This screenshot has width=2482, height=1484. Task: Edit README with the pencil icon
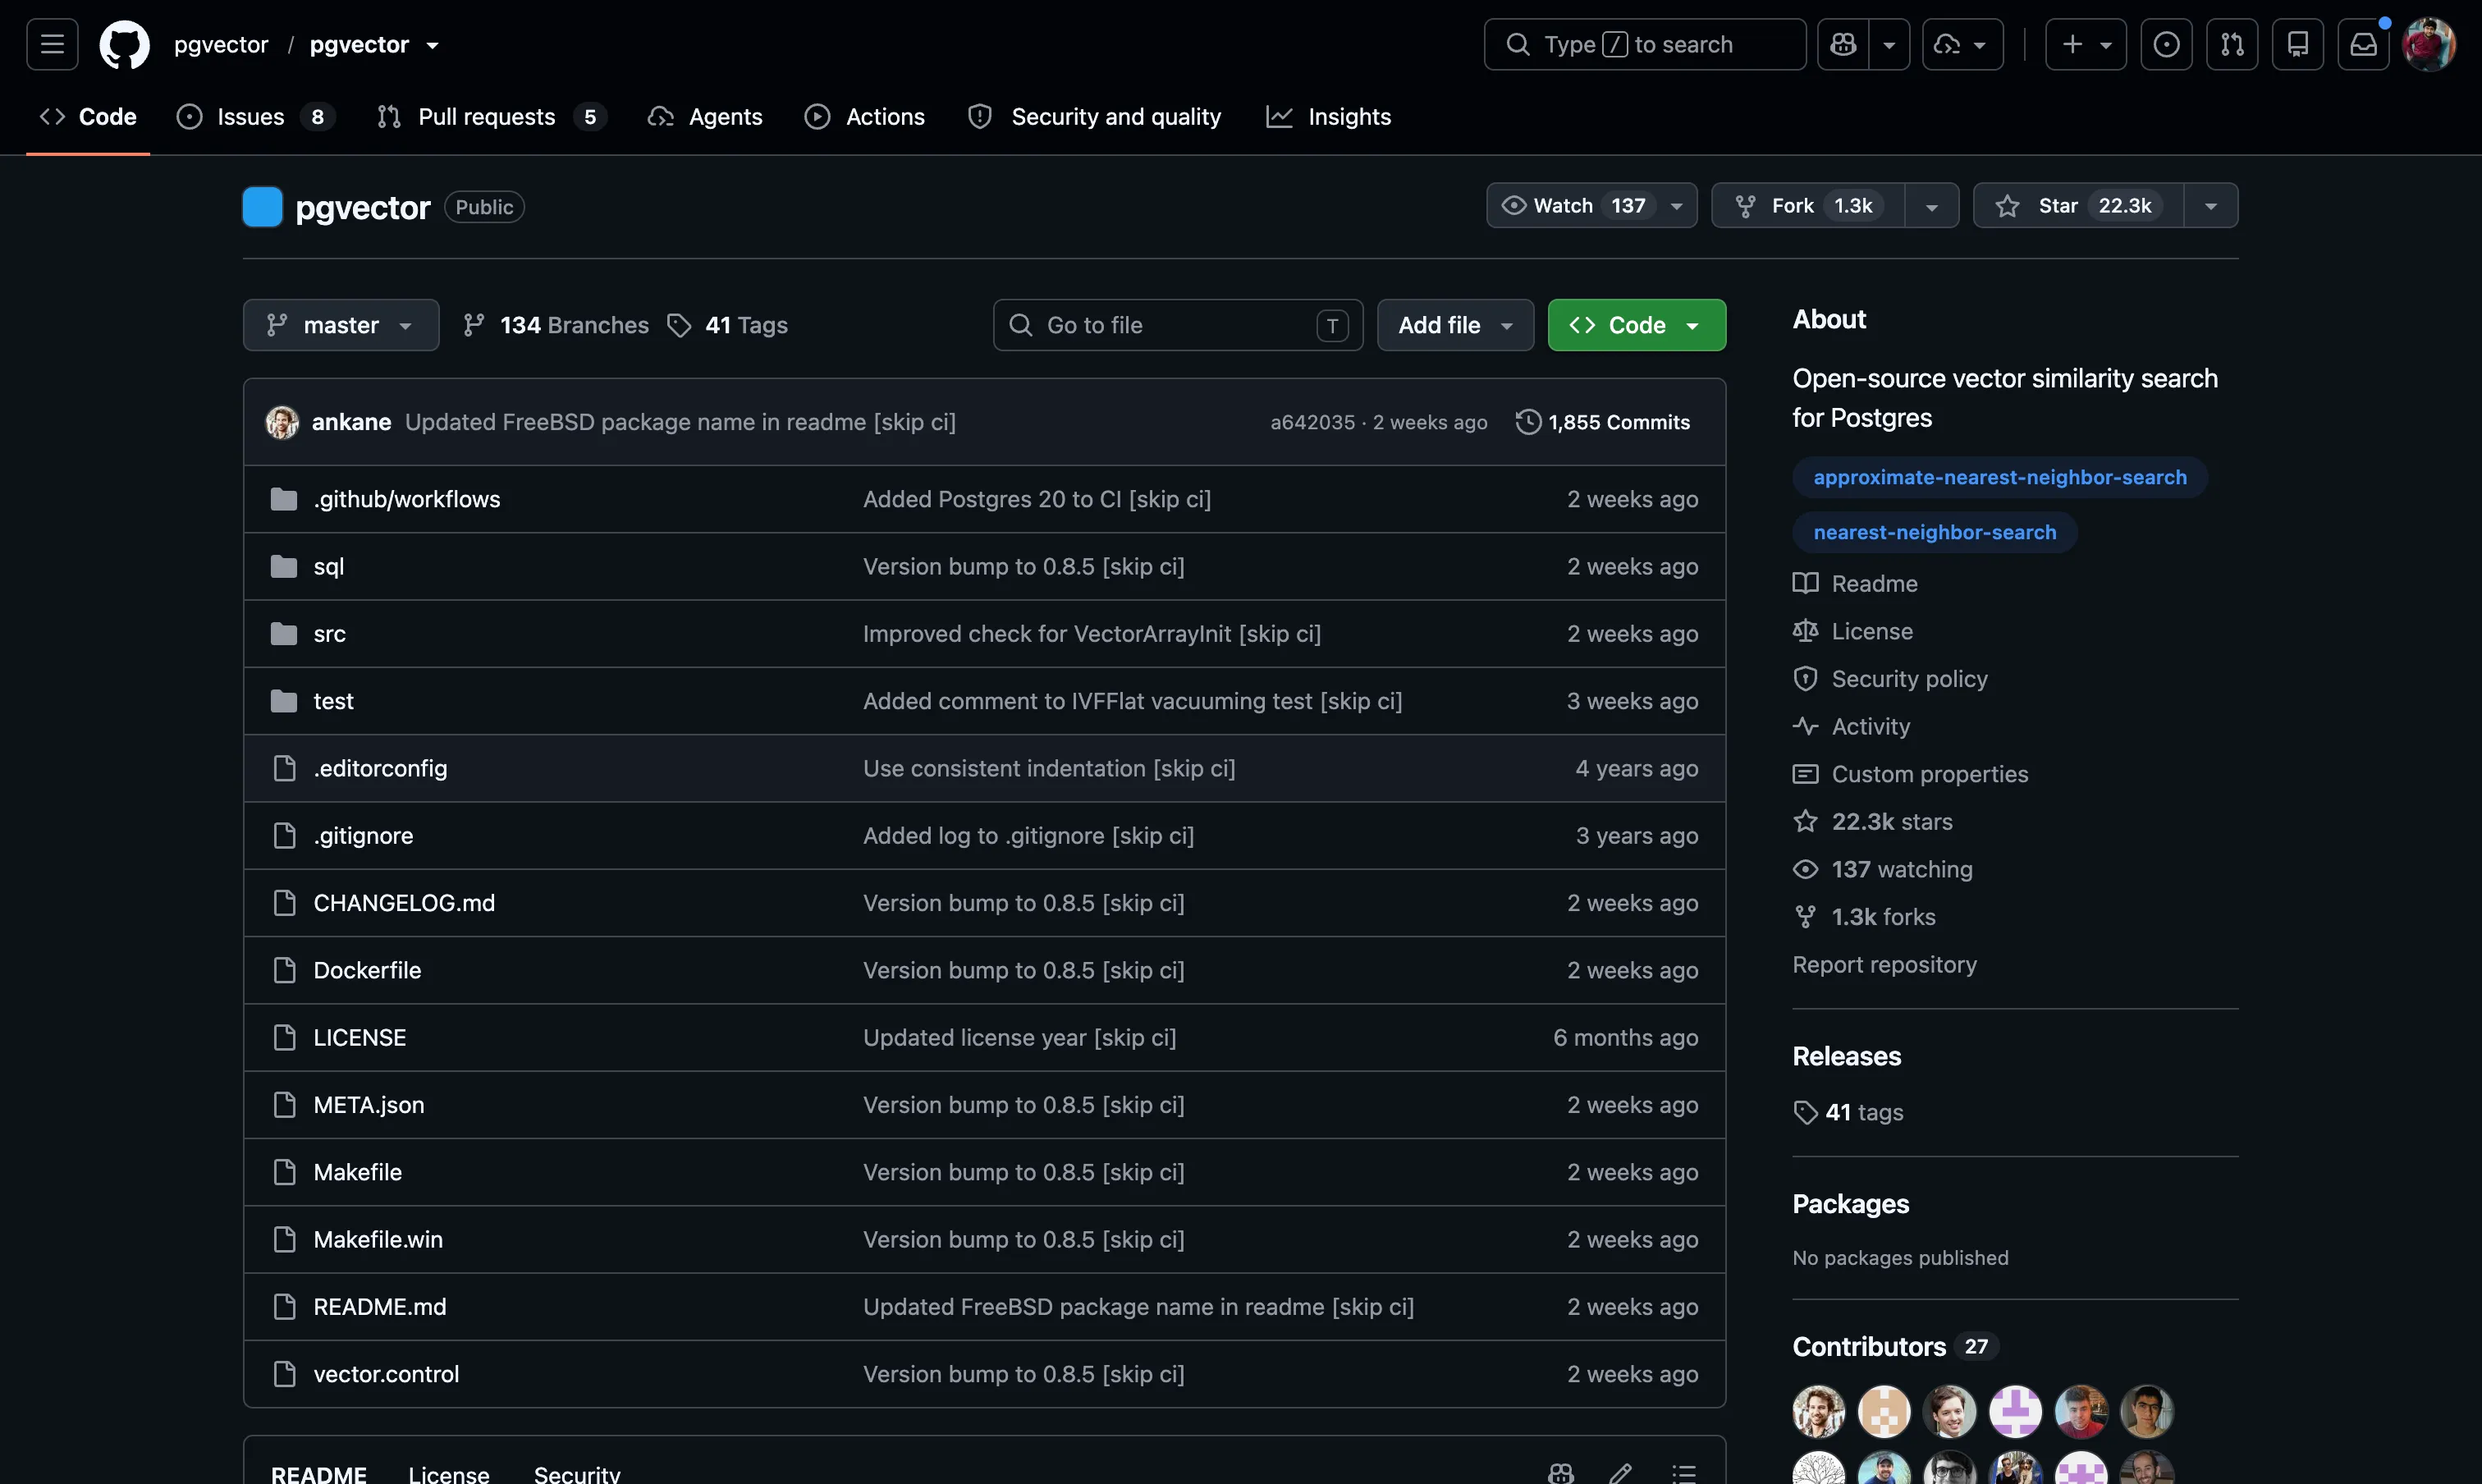click(1621, 1473)
